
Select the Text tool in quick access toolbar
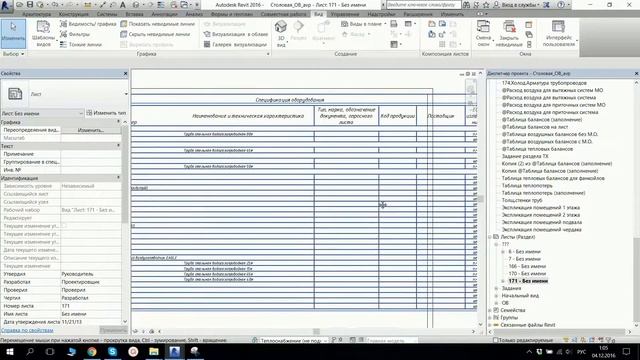[x=122, y=5]
